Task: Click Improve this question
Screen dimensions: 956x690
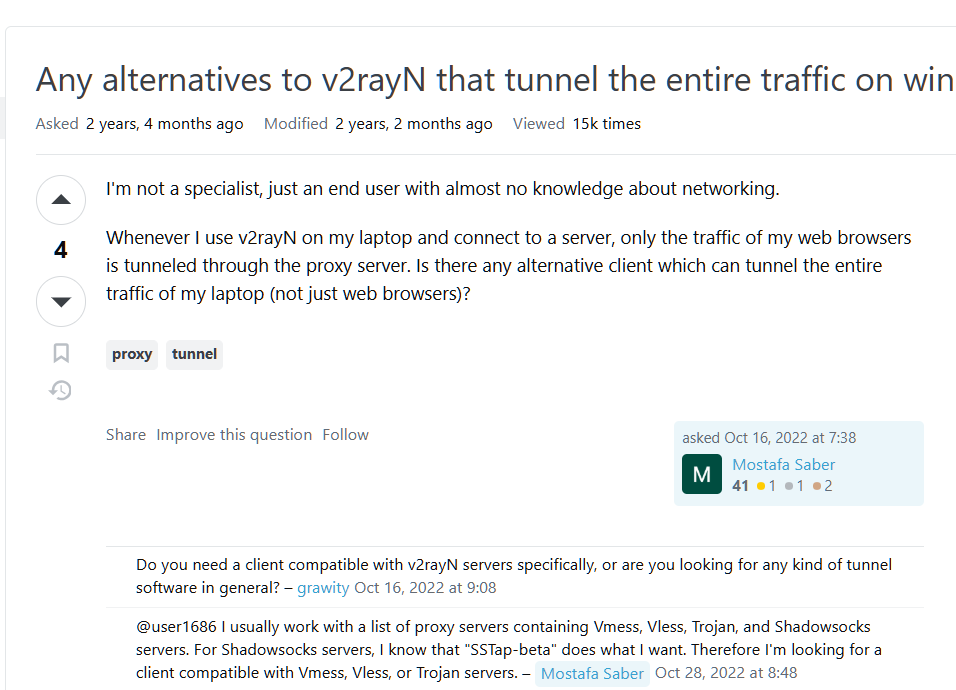Action: coord(234,435)
